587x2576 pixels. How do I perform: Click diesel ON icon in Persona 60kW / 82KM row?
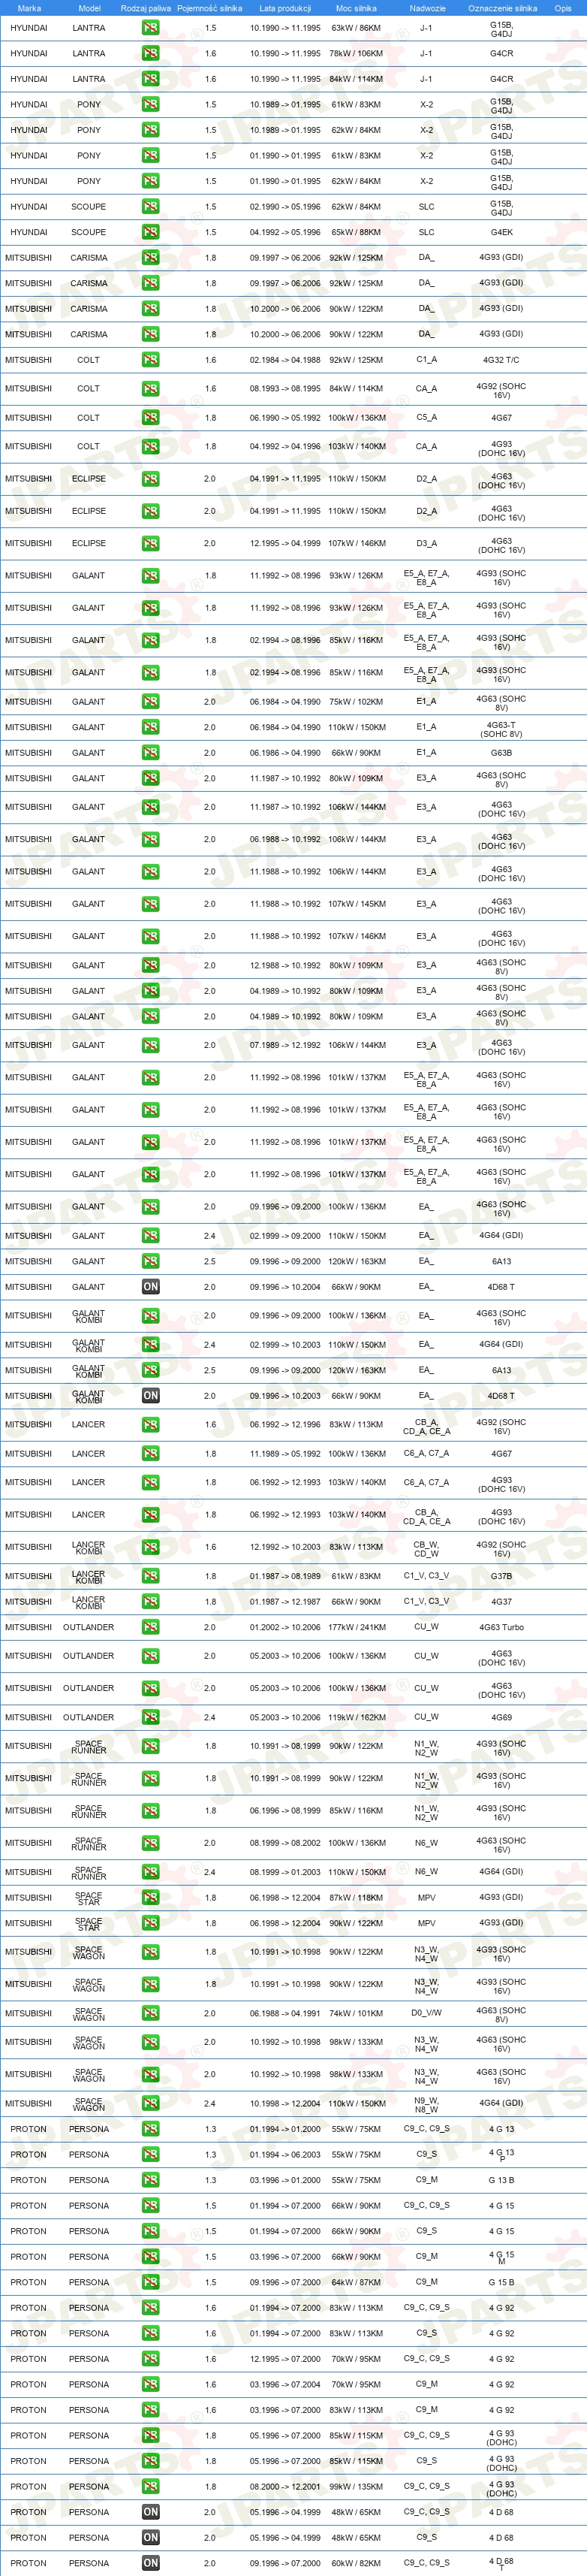150,2563
